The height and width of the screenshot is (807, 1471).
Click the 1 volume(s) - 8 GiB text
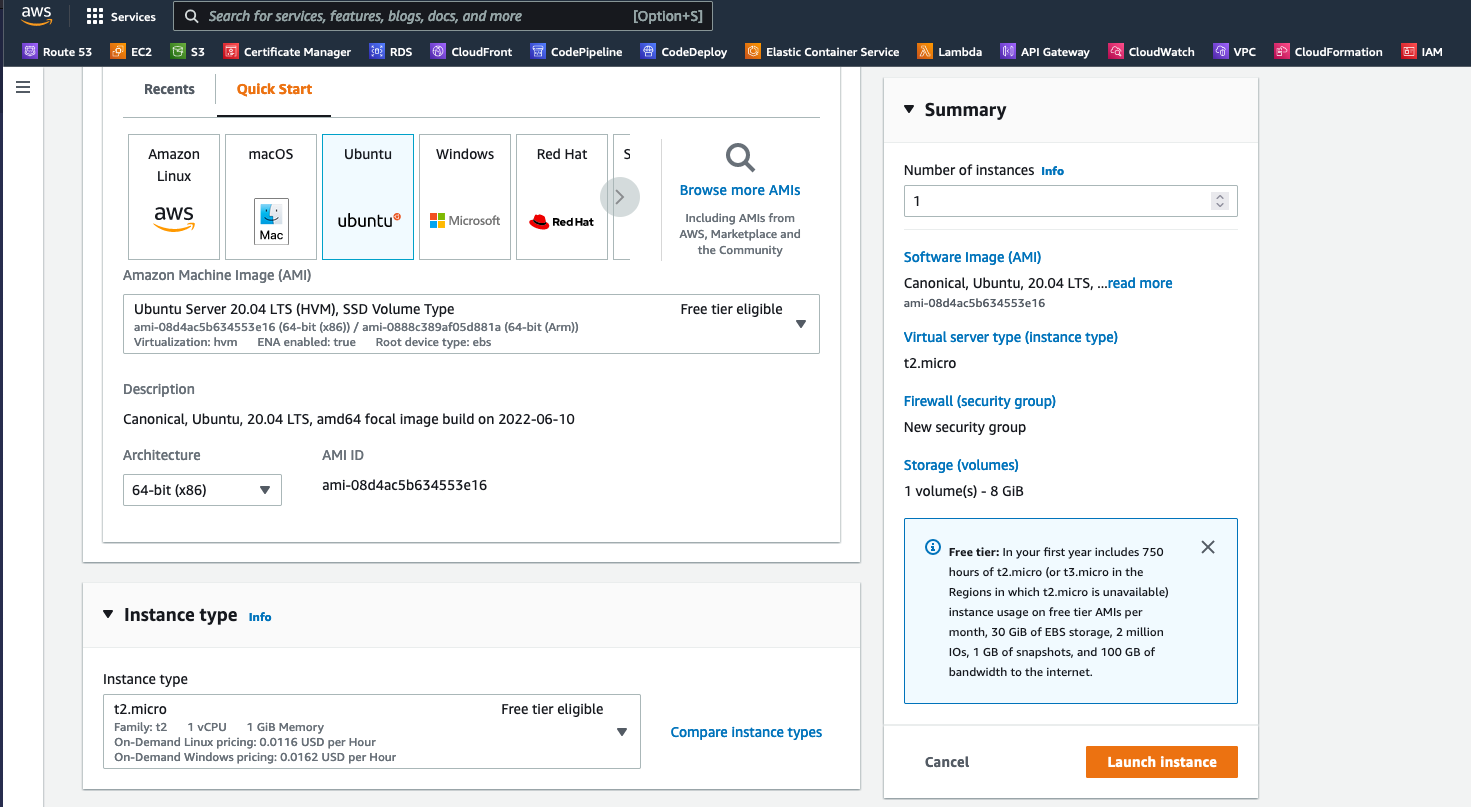964,491
